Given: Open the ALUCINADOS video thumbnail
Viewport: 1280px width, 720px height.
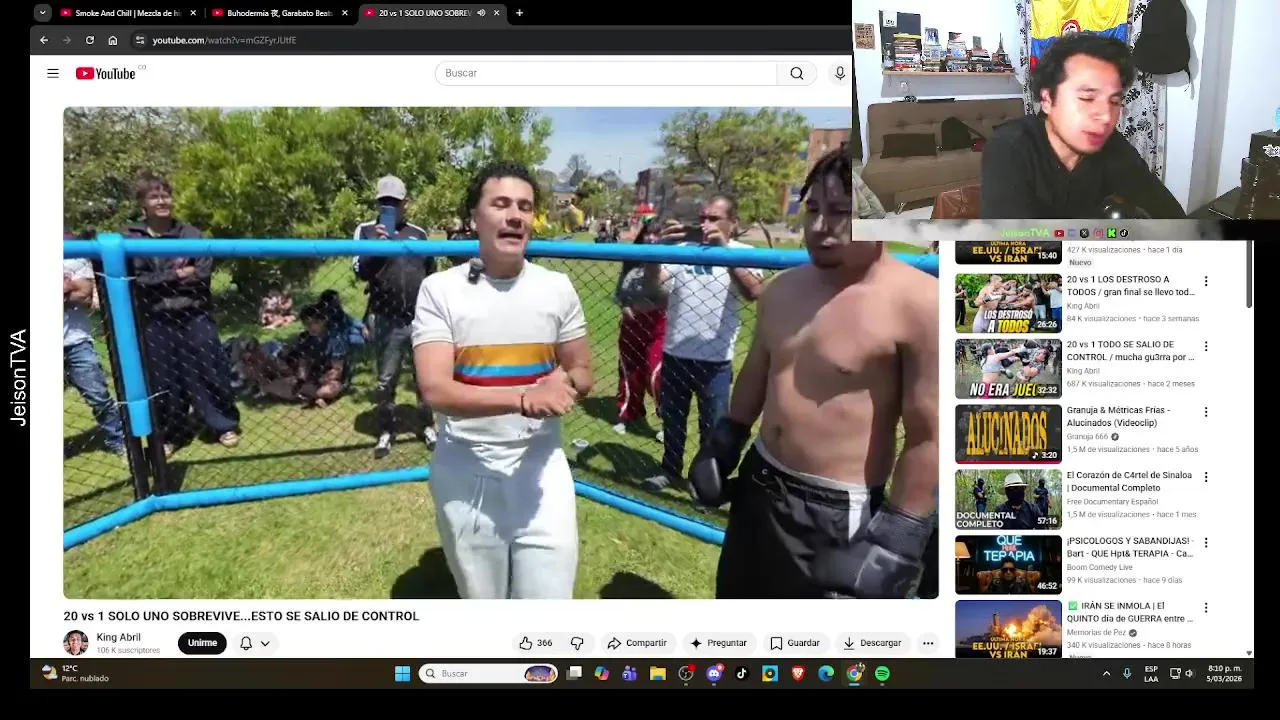Looking at the screenshot, I should (x=1008, y=434).
